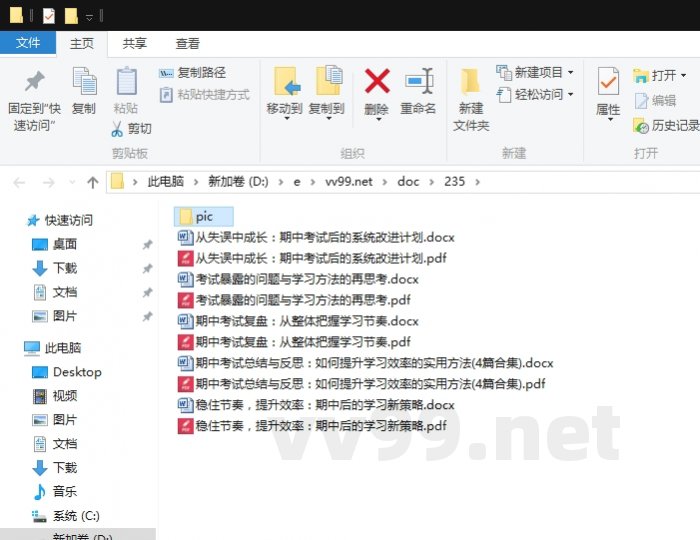Click the Rename (重命名) icon
This screenshot has height=540, width=700.
point(420,81)
